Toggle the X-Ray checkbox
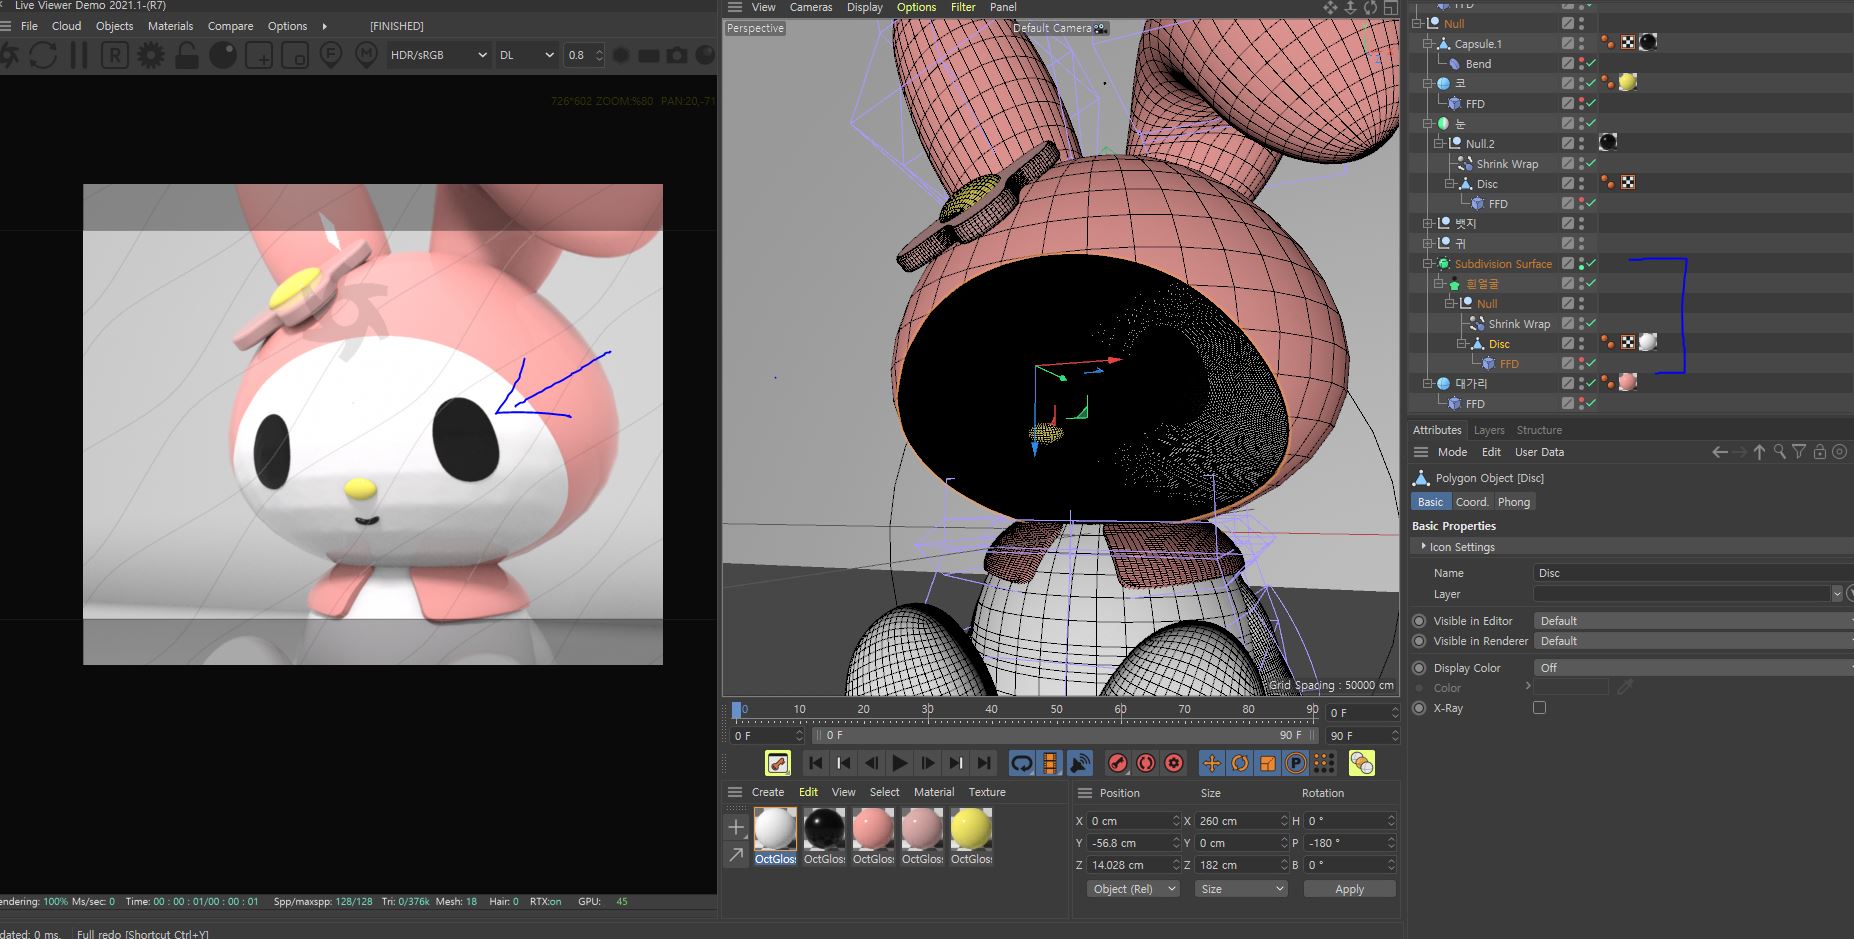The width and height of the screenshot is (1854, 939). point(1539,708)
